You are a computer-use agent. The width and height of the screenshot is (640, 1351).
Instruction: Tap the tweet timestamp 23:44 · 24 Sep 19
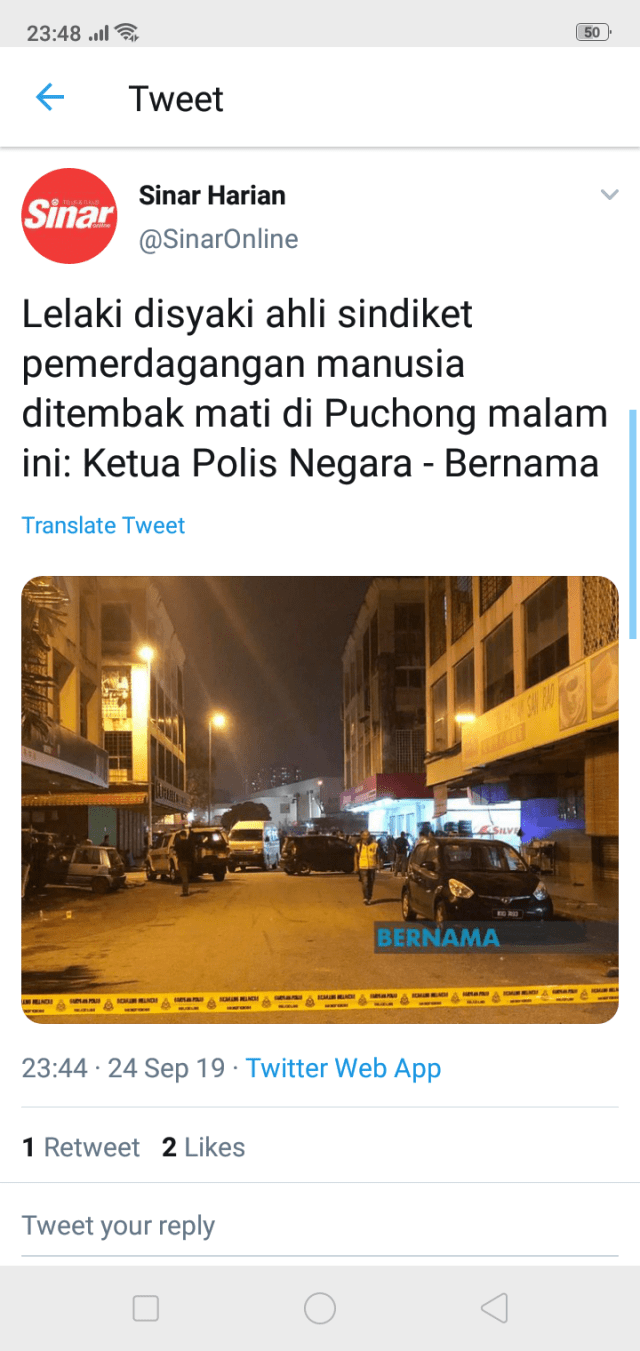[124, 1068]
